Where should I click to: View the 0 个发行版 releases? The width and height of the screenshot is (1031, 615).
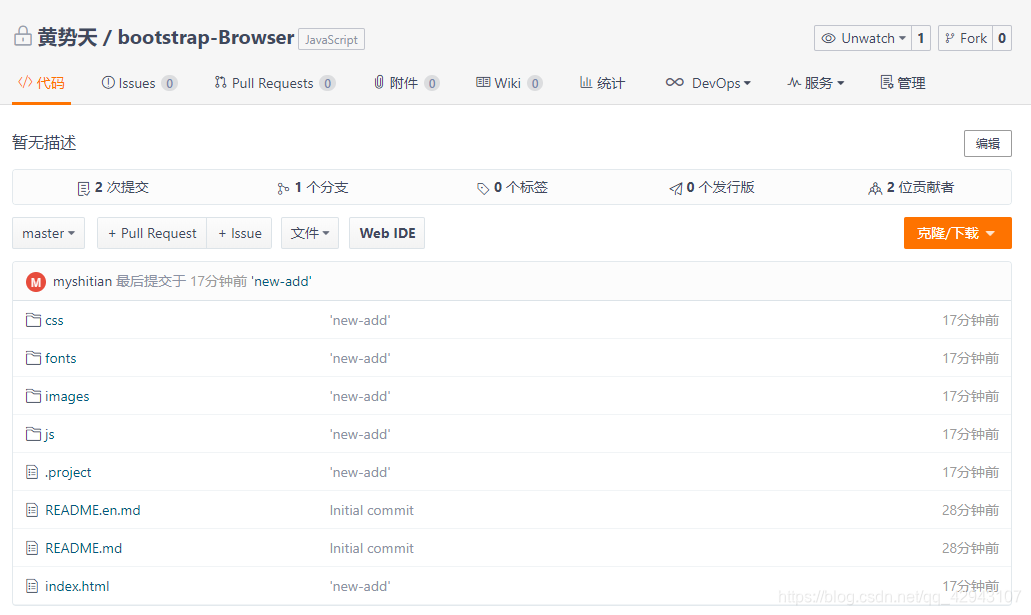pyautogui.click(x=711, y=187)
